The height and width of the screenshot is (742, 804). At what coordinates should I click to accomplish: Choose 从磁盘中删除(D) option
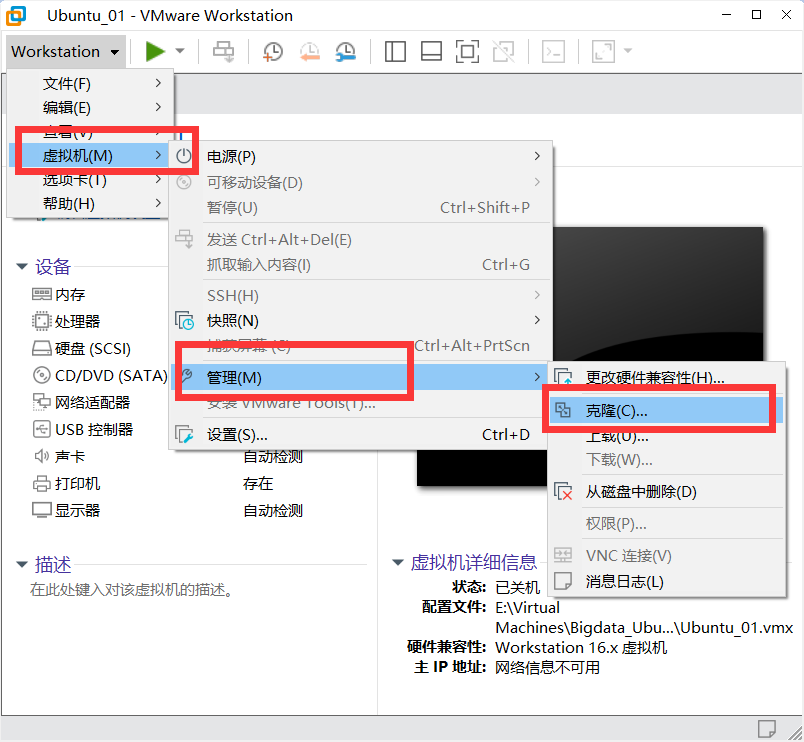click(x=667, y=492)
